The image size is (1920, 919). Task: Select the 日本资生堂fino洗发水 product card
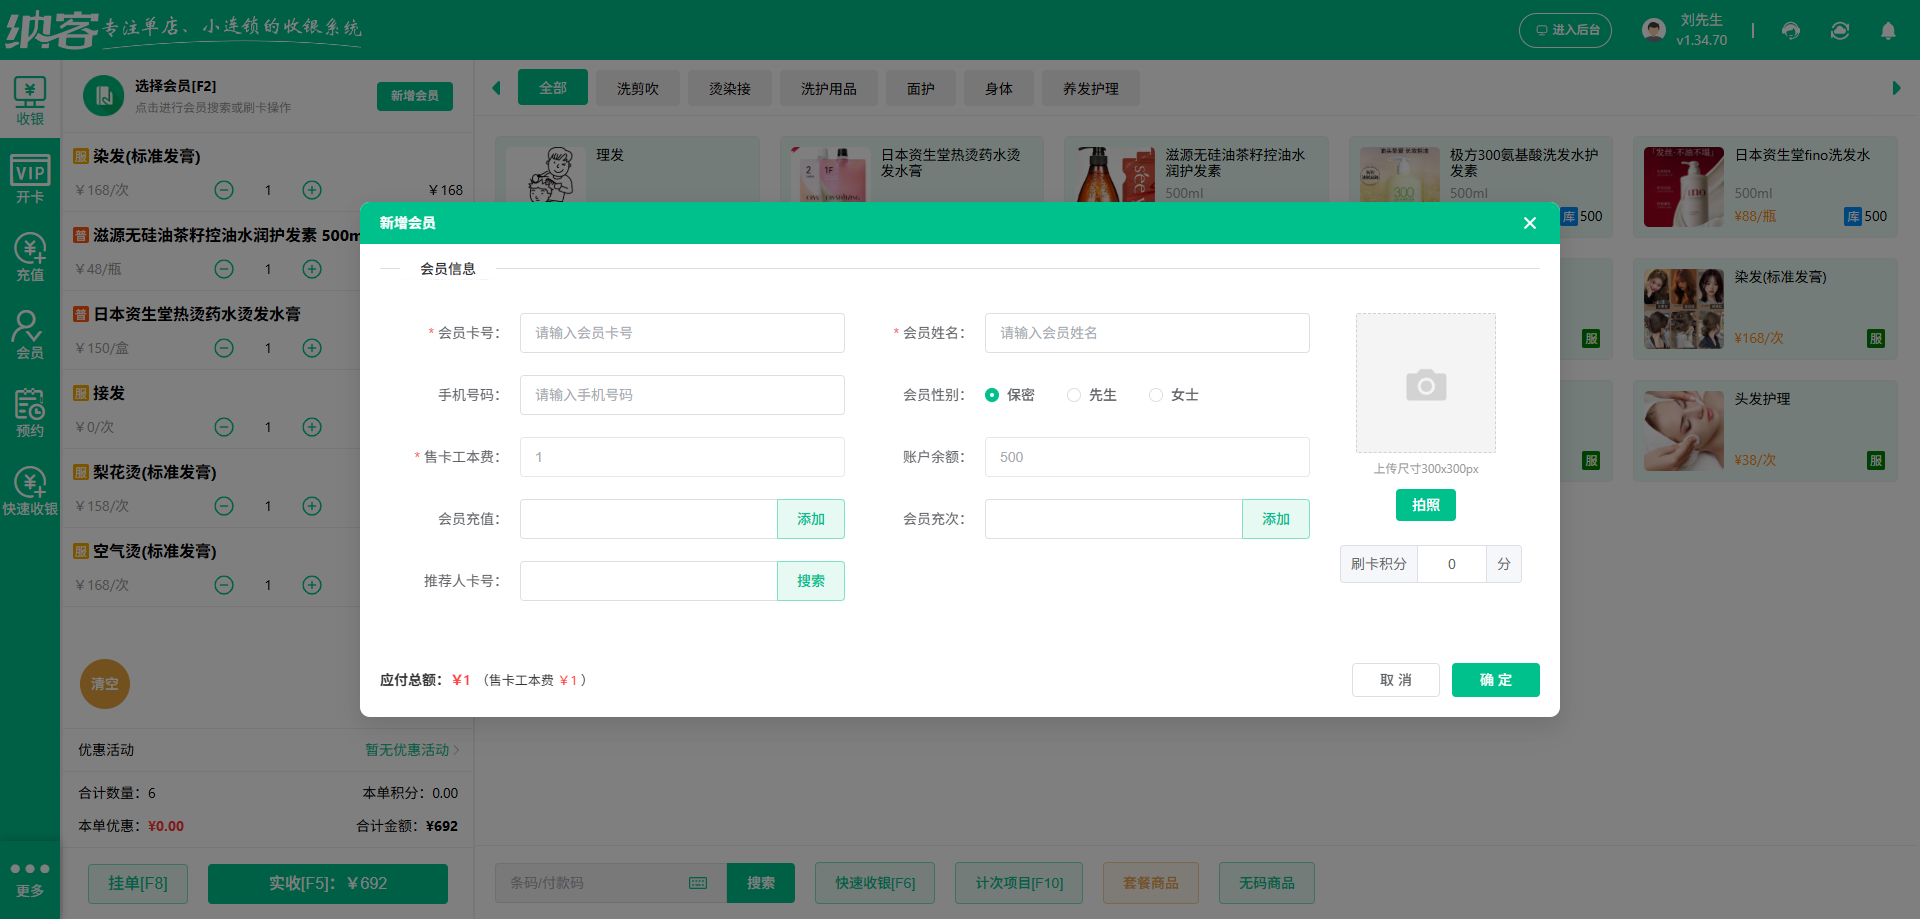(1765, 187)
